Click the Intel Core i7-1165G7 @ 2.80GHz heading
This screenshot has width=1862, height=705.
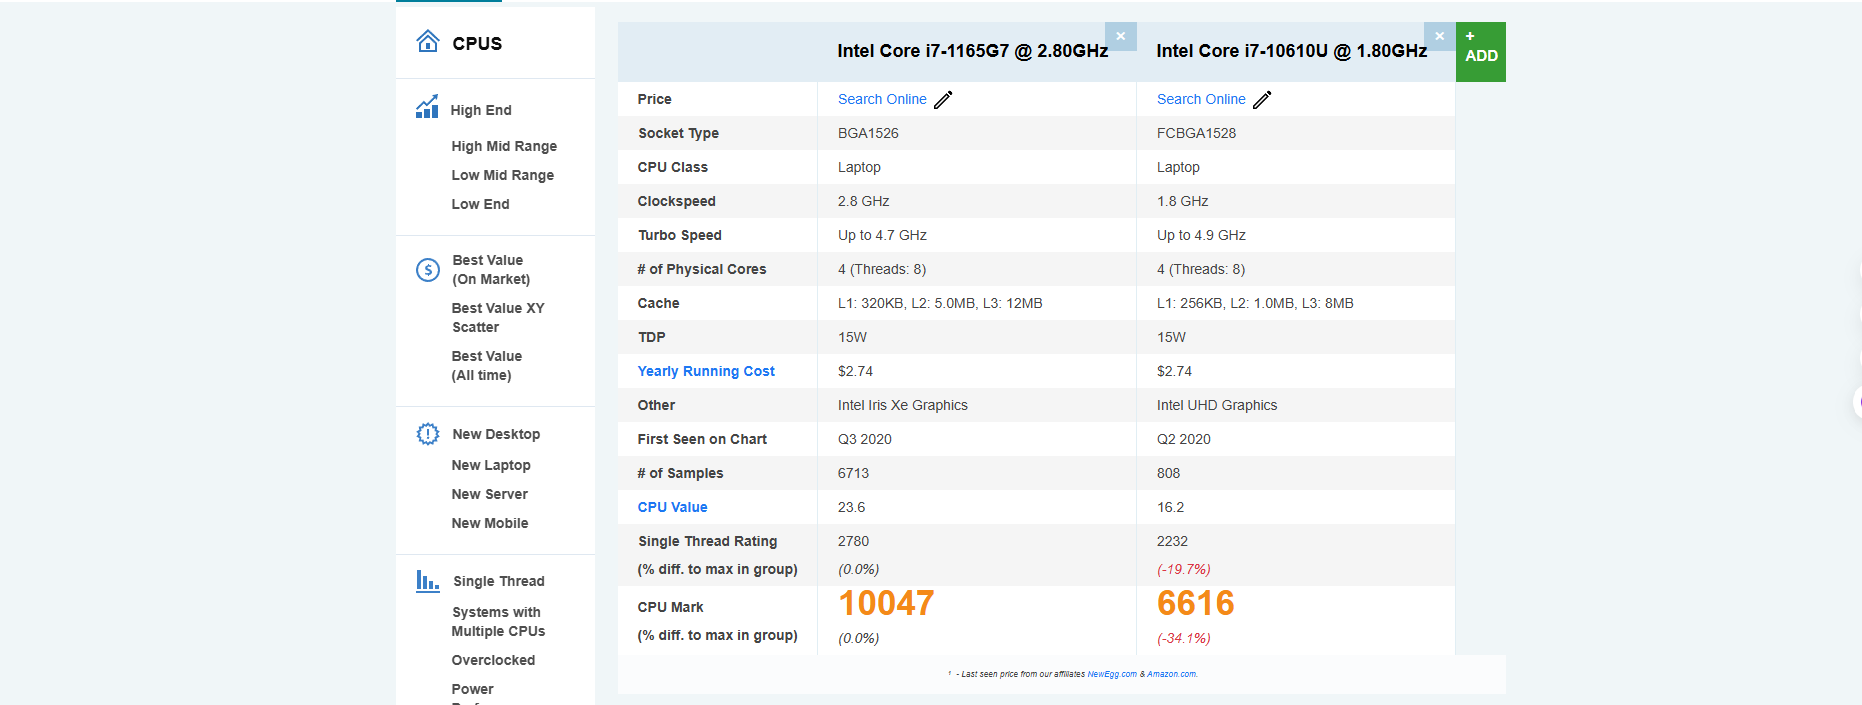[973, 51]
